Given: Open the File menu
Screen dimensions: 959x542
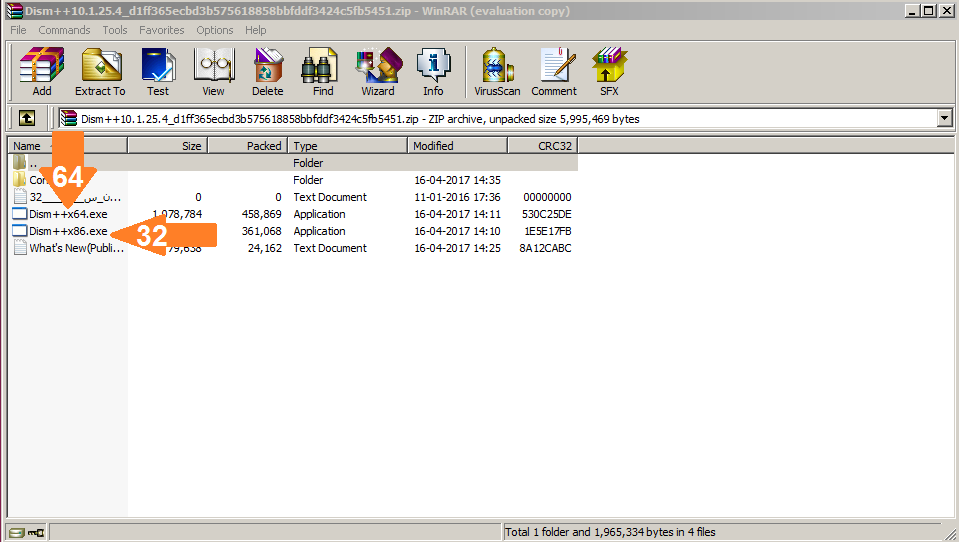Looking at the screenshot, I should 18,30.
